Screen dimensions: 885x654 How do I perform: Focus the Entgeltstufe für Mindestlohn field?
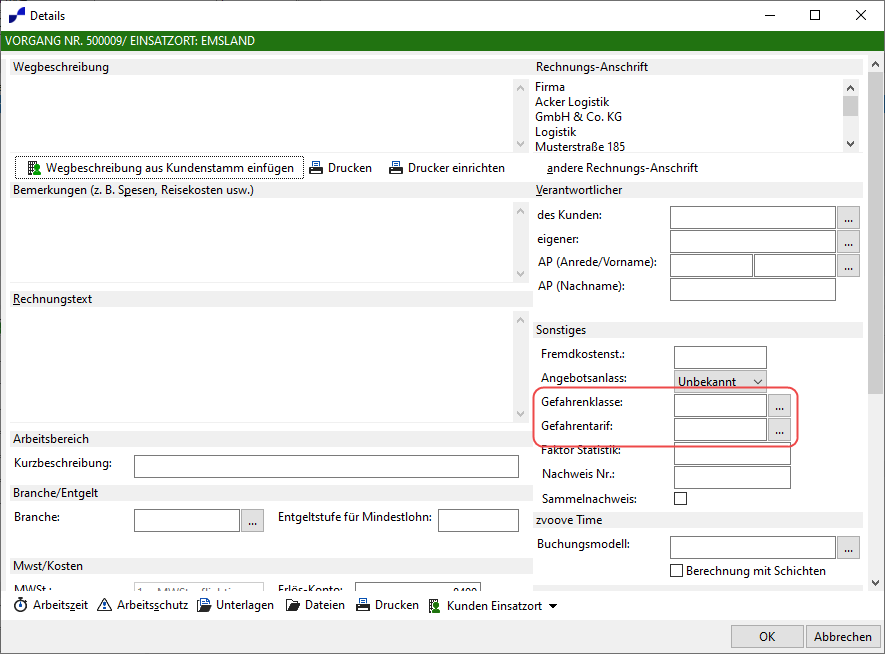(478, 520)
